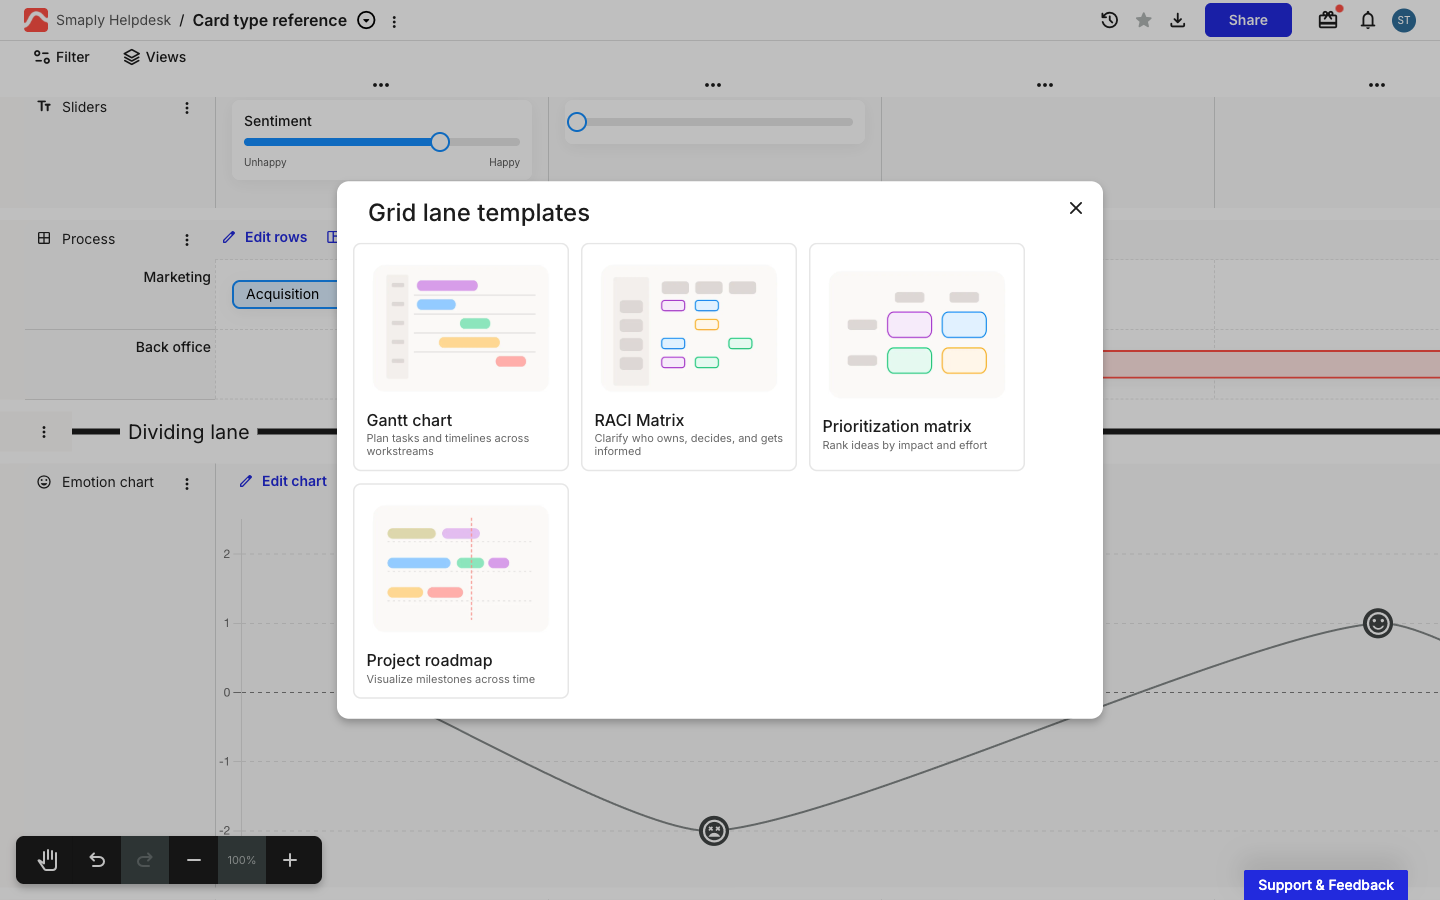Choose the Prioritization matrix template
The width and height of the screenshot is (1440, 900).
[917, 357]
